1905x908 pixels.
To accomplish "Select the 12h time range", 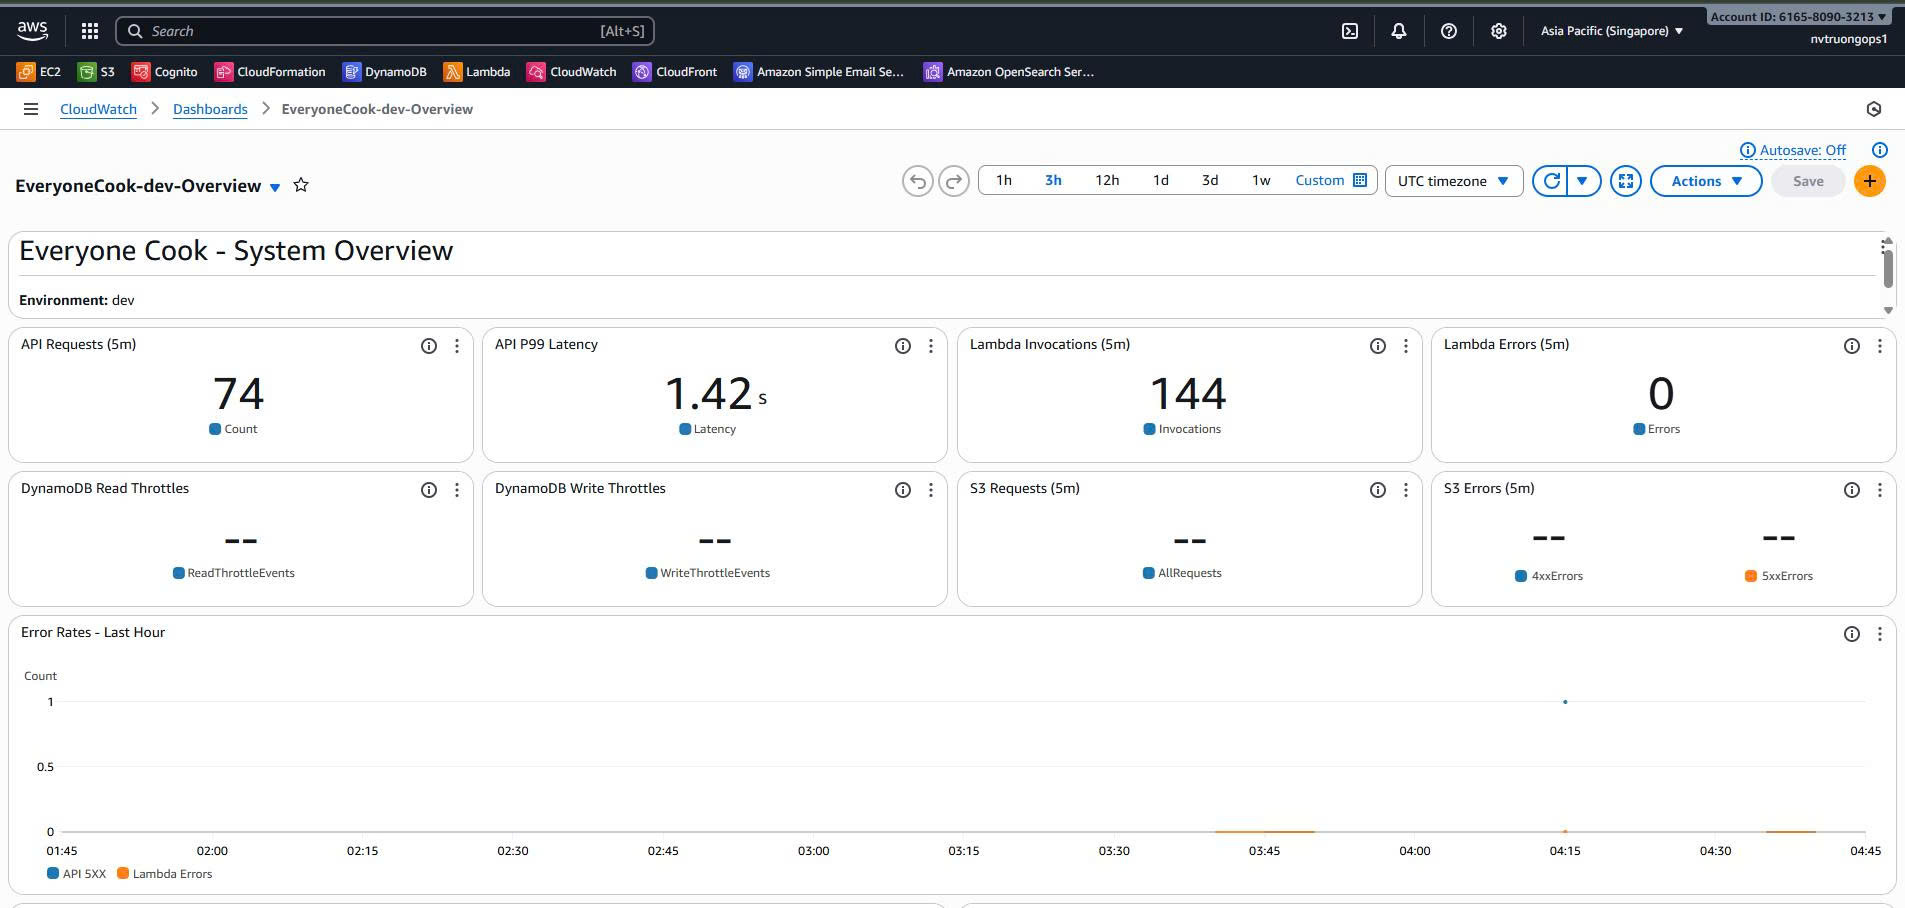I will (x=1107, y=180).
